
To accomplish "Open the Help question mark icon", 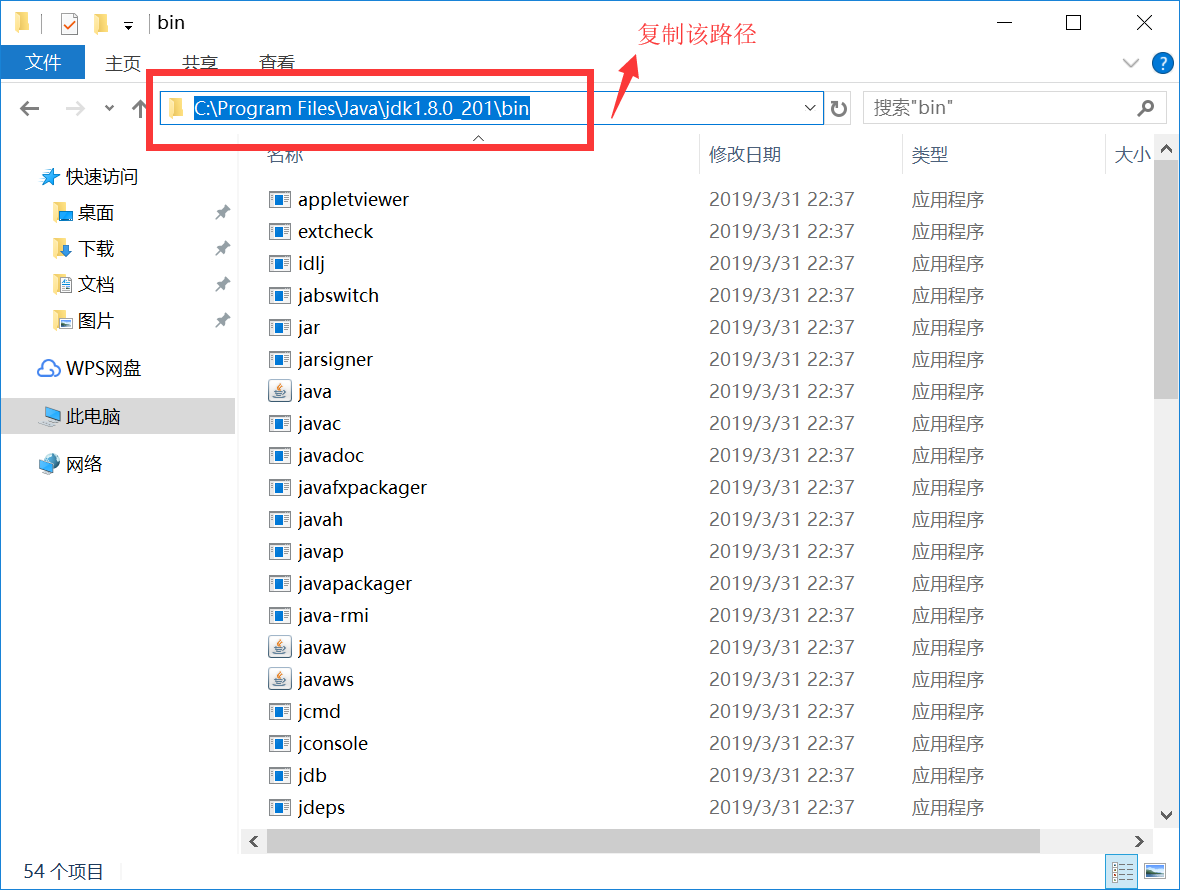I will tap(1162, 63).
